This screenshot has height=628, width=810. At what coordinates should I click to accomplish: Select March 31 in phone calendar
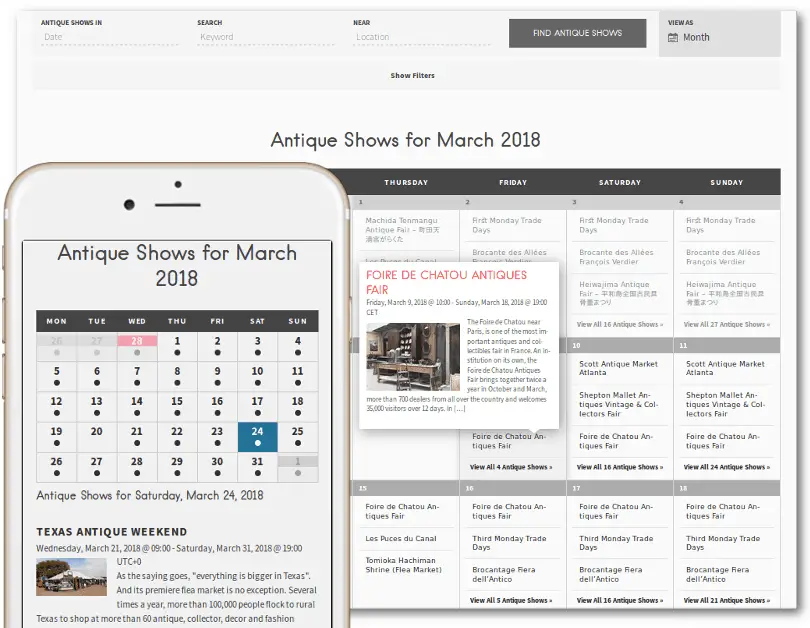tap(257, 466)
